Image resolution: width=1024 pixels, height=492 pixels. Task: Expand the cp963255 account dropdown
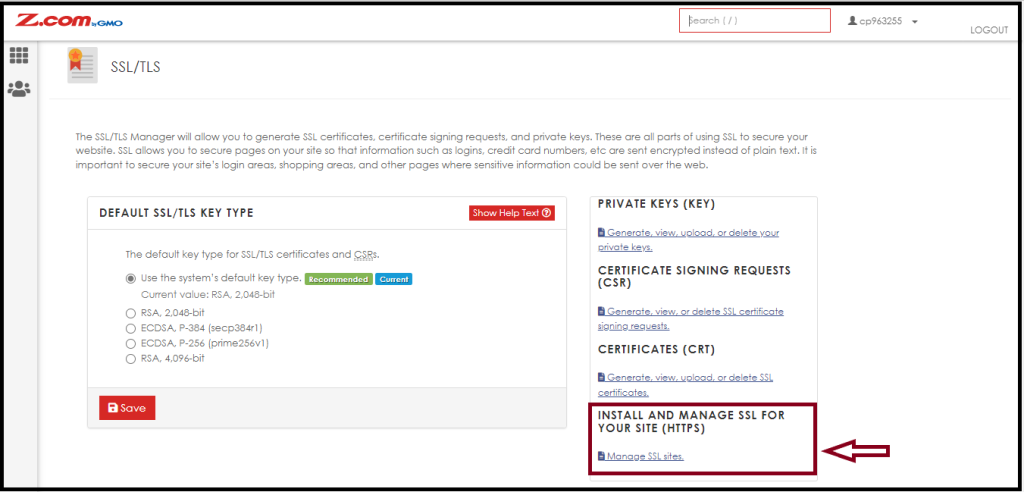(914, 22)
